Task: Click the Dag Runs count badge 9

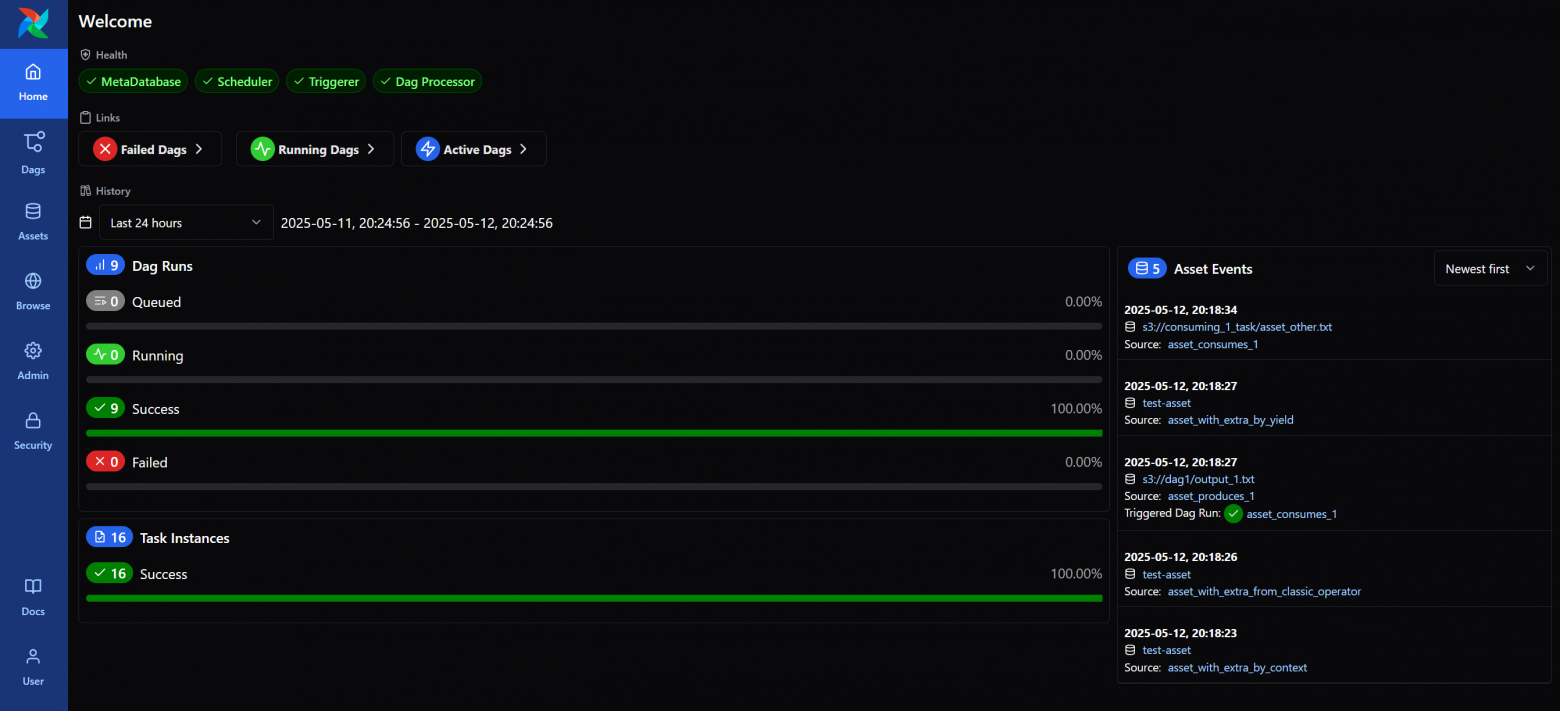Action: (105, 265)
